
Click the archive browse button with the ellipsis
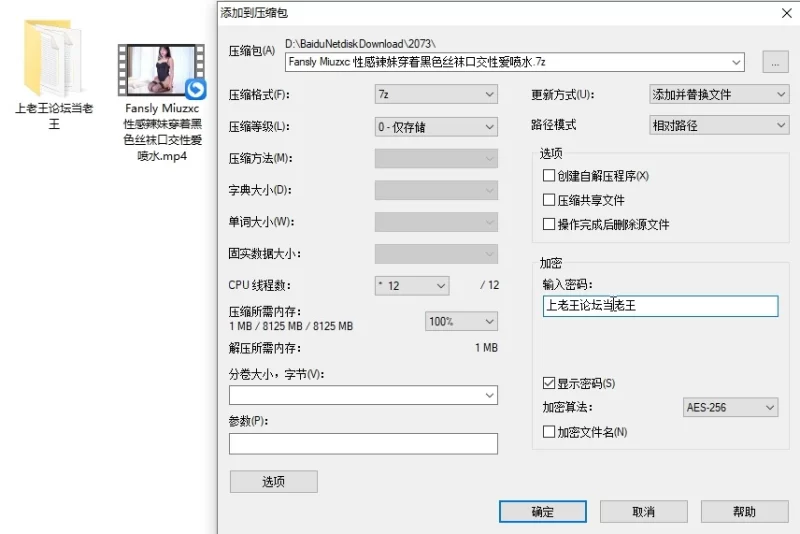pyautogui.click(x=775, y=62)
